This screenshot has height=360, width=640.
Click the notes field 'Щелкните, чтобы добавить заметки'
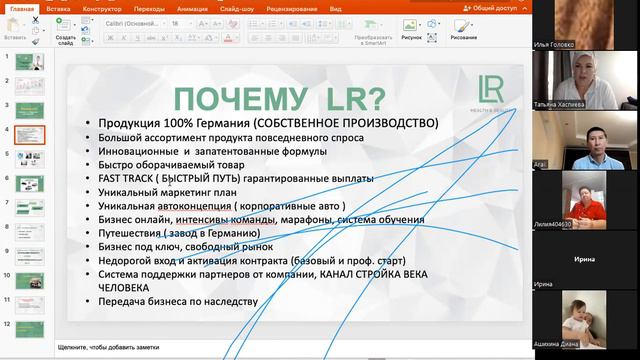(109, 347)
